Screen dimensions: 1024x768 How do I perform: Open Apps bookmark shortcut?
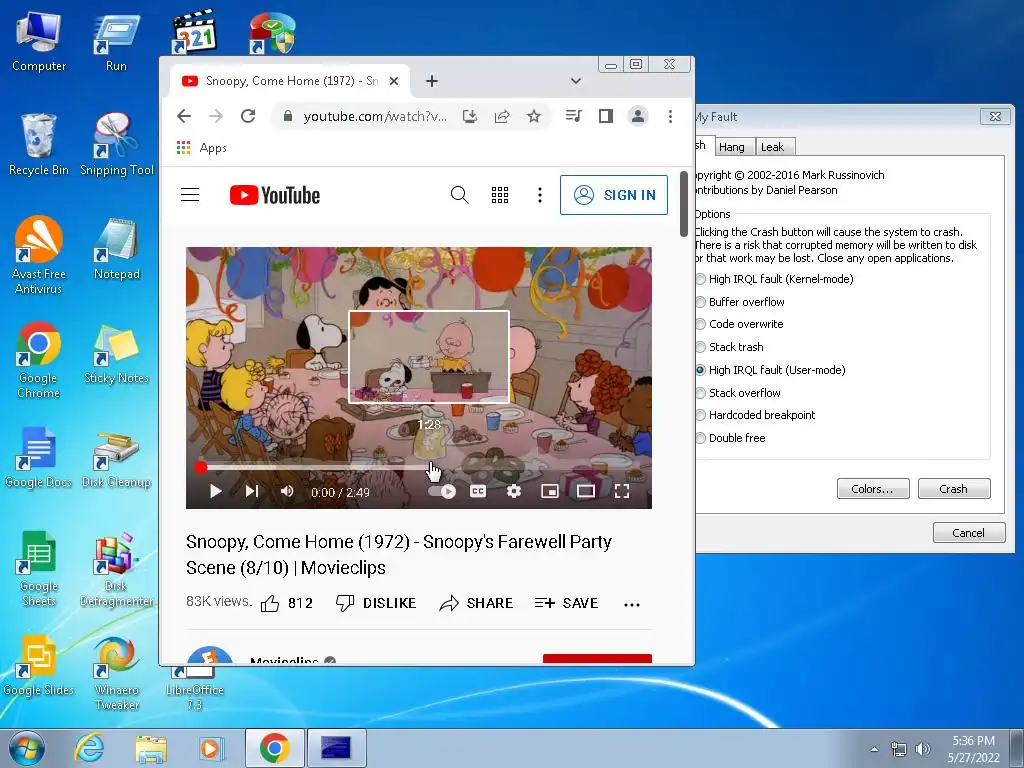pos(202,148)
